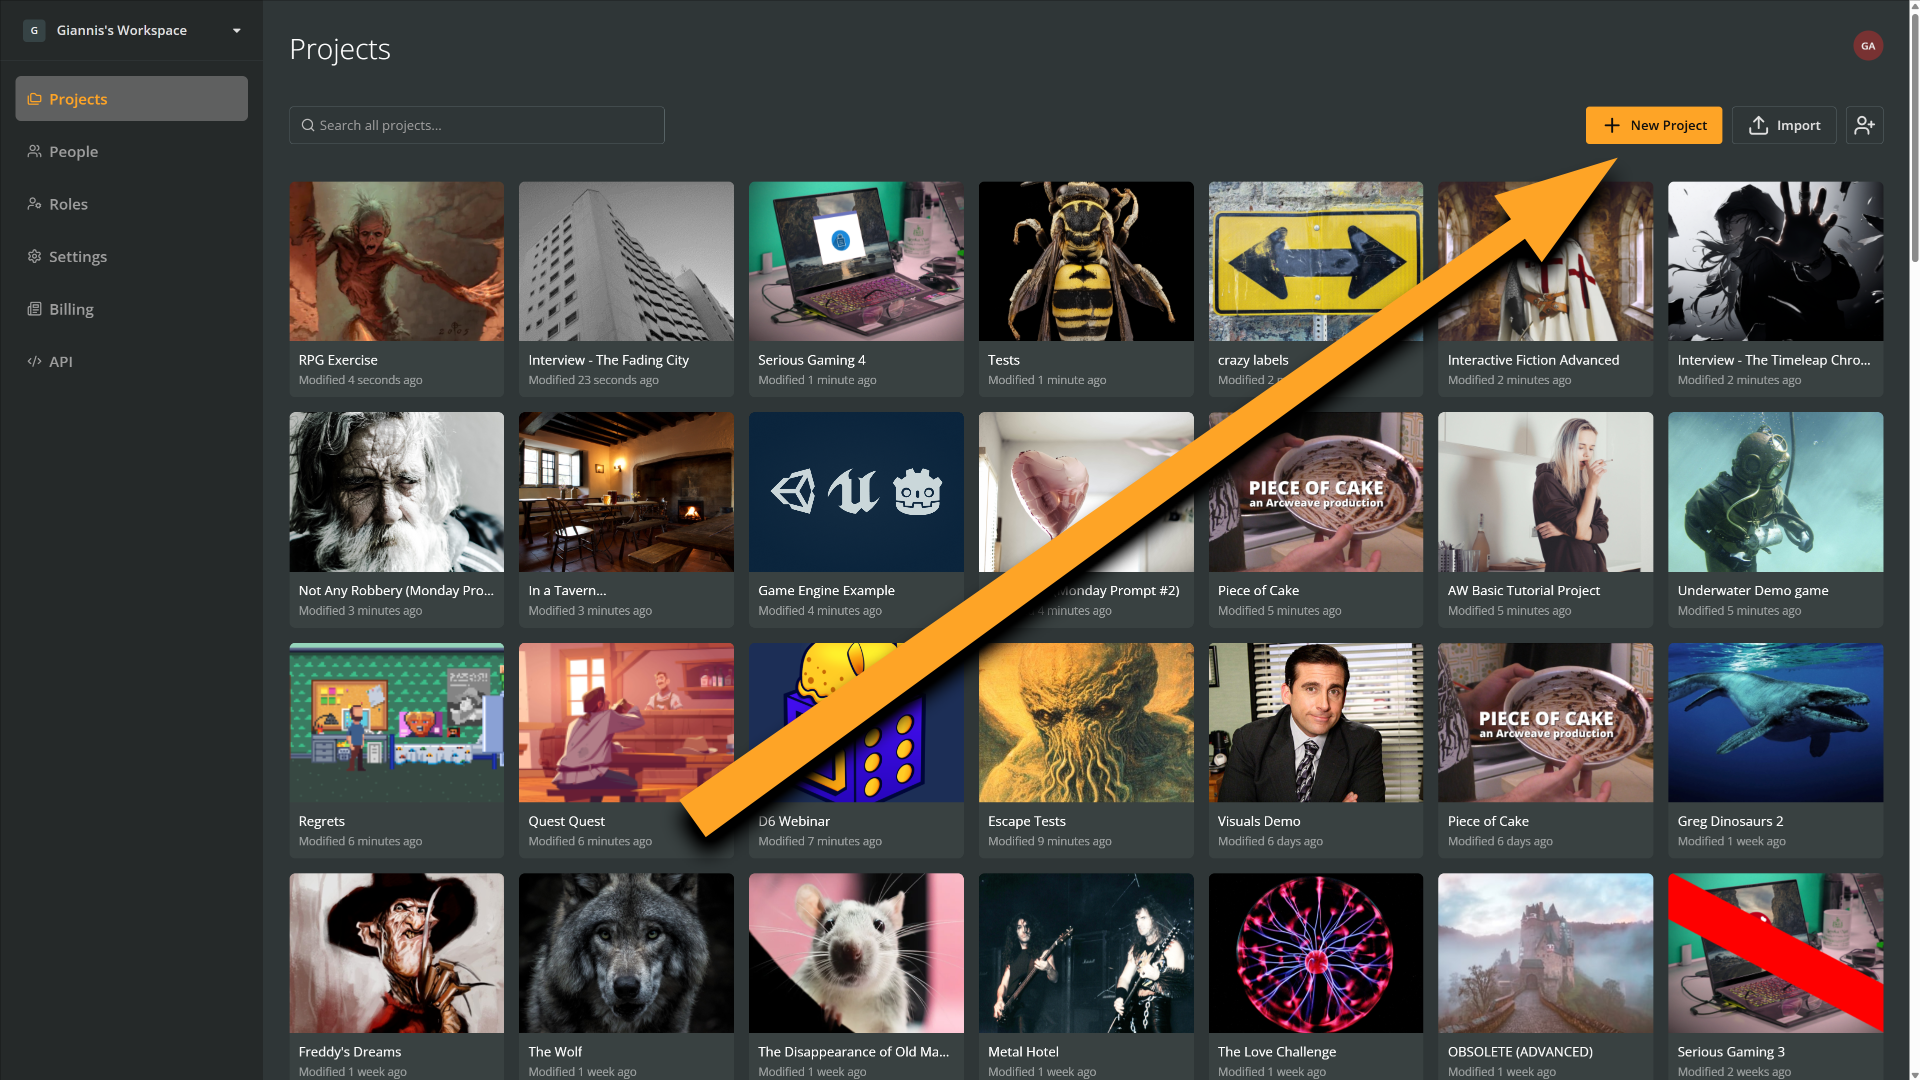Click the Billing icon in sidebar
Screen dimensions: 1920x1080
[x=34, y=309]
